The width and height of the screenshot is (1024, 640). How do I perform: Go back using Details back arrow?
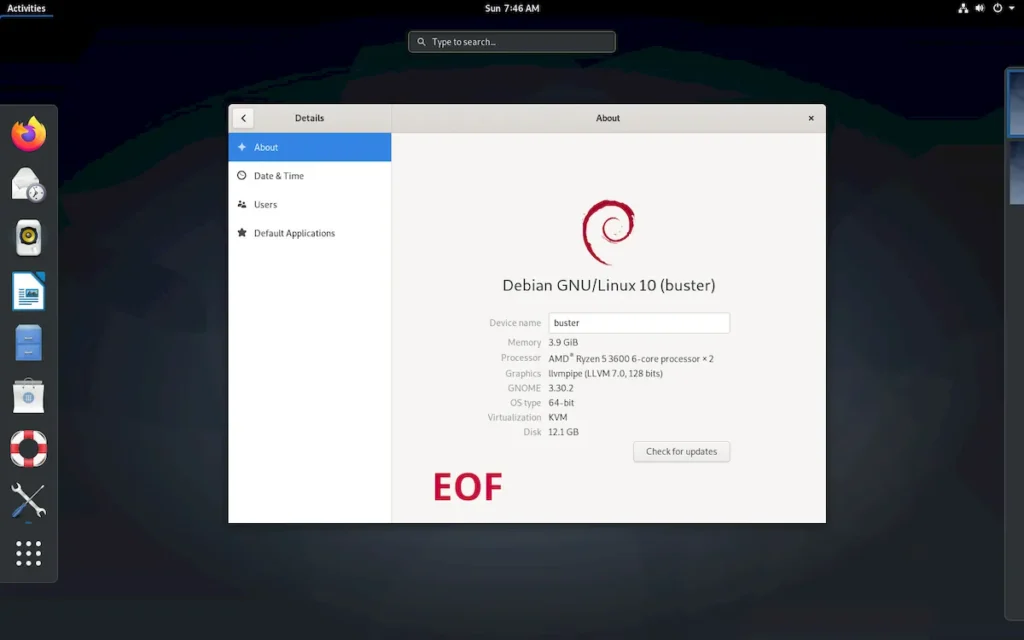[244, 118]
